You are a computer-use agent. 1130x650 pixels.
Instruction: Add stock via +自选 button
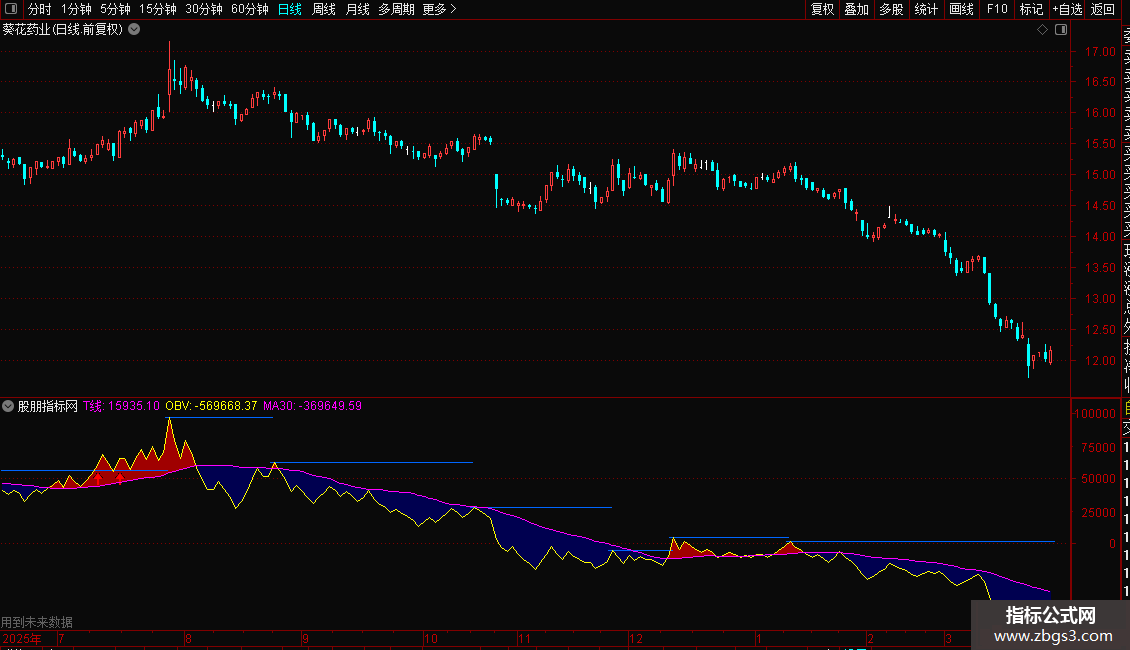point(1066,9)
